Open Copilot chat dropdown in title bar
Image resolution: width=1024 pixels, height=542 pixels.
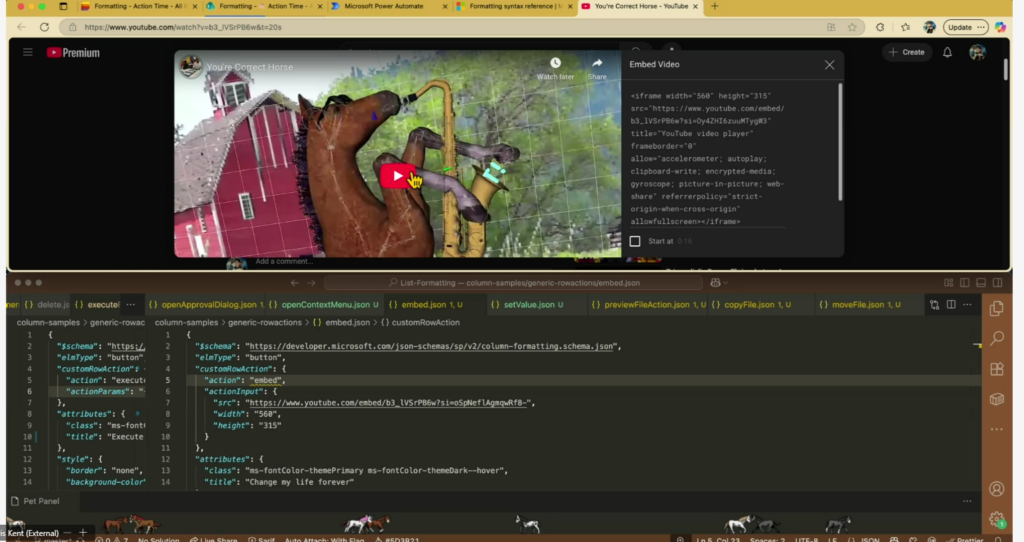[718, 283]
